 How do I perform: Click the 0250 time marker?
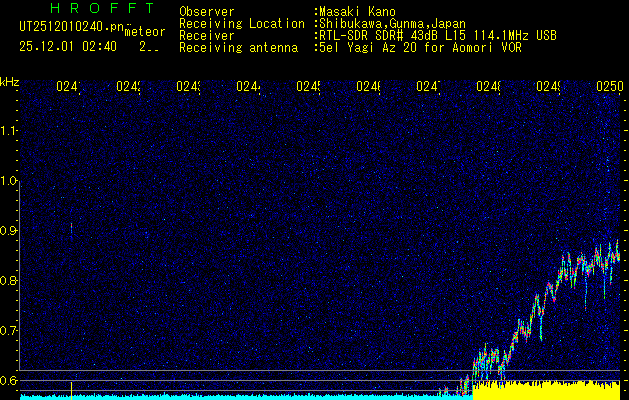click(609, 88)
